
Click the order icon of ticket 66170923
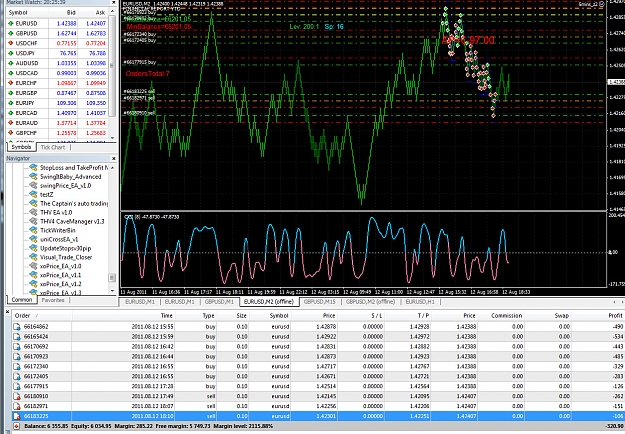coord(17,356)
